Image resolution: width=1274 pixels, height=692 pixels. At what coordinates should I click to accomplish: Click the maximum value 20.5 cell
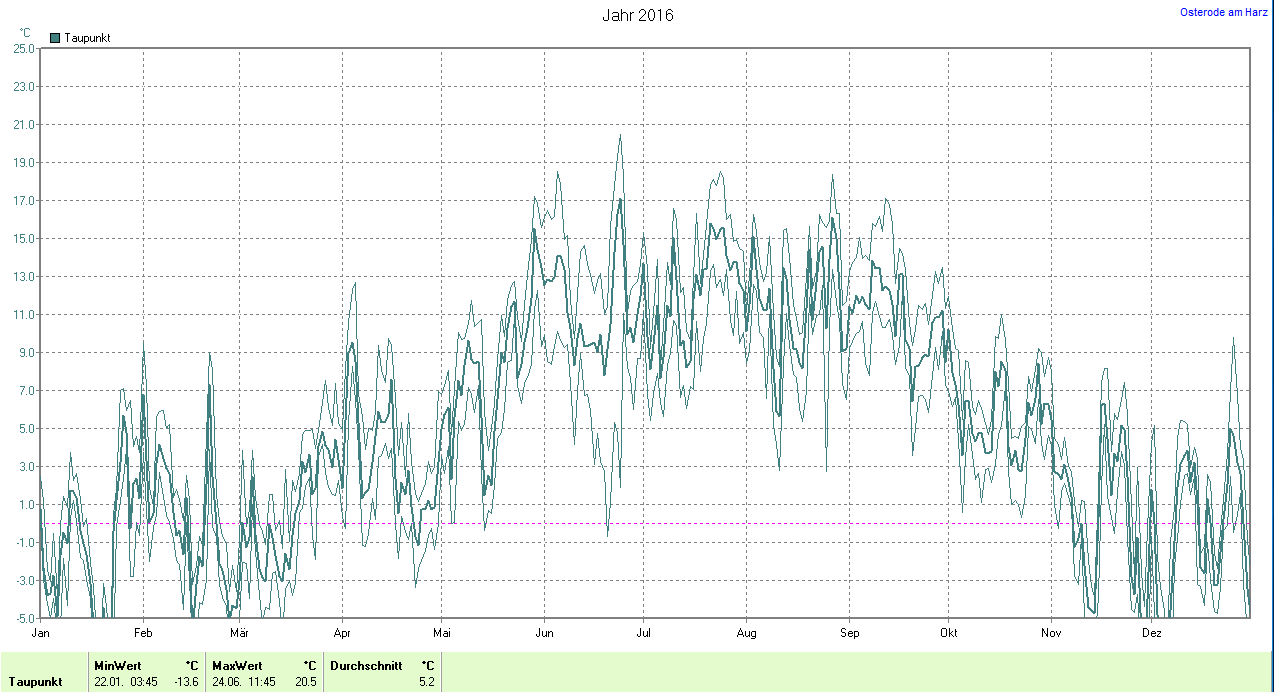pos(306,682)
